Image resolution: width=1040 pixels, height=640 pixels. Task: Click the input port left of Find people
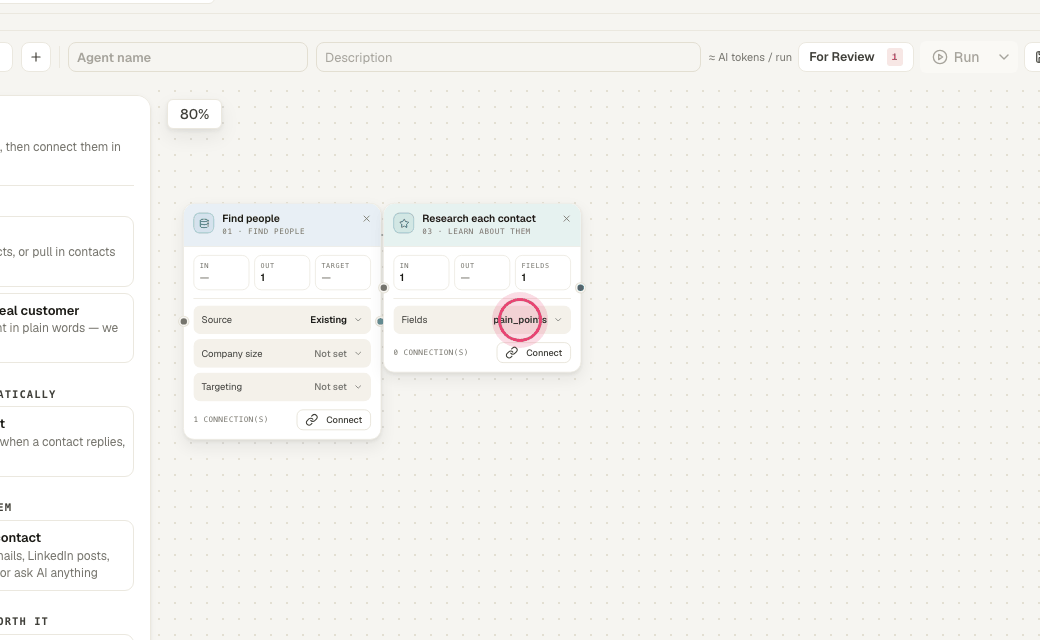[x=184, y=322]
